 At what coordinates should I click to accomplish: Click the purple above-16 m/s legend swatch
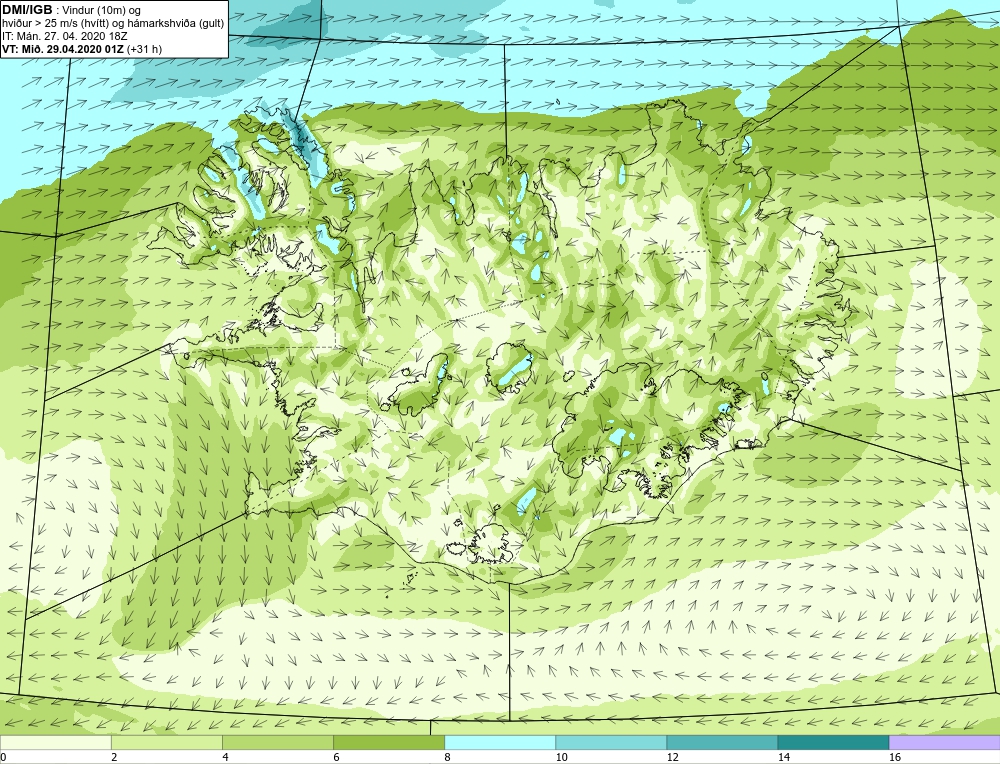coord(944,742)
